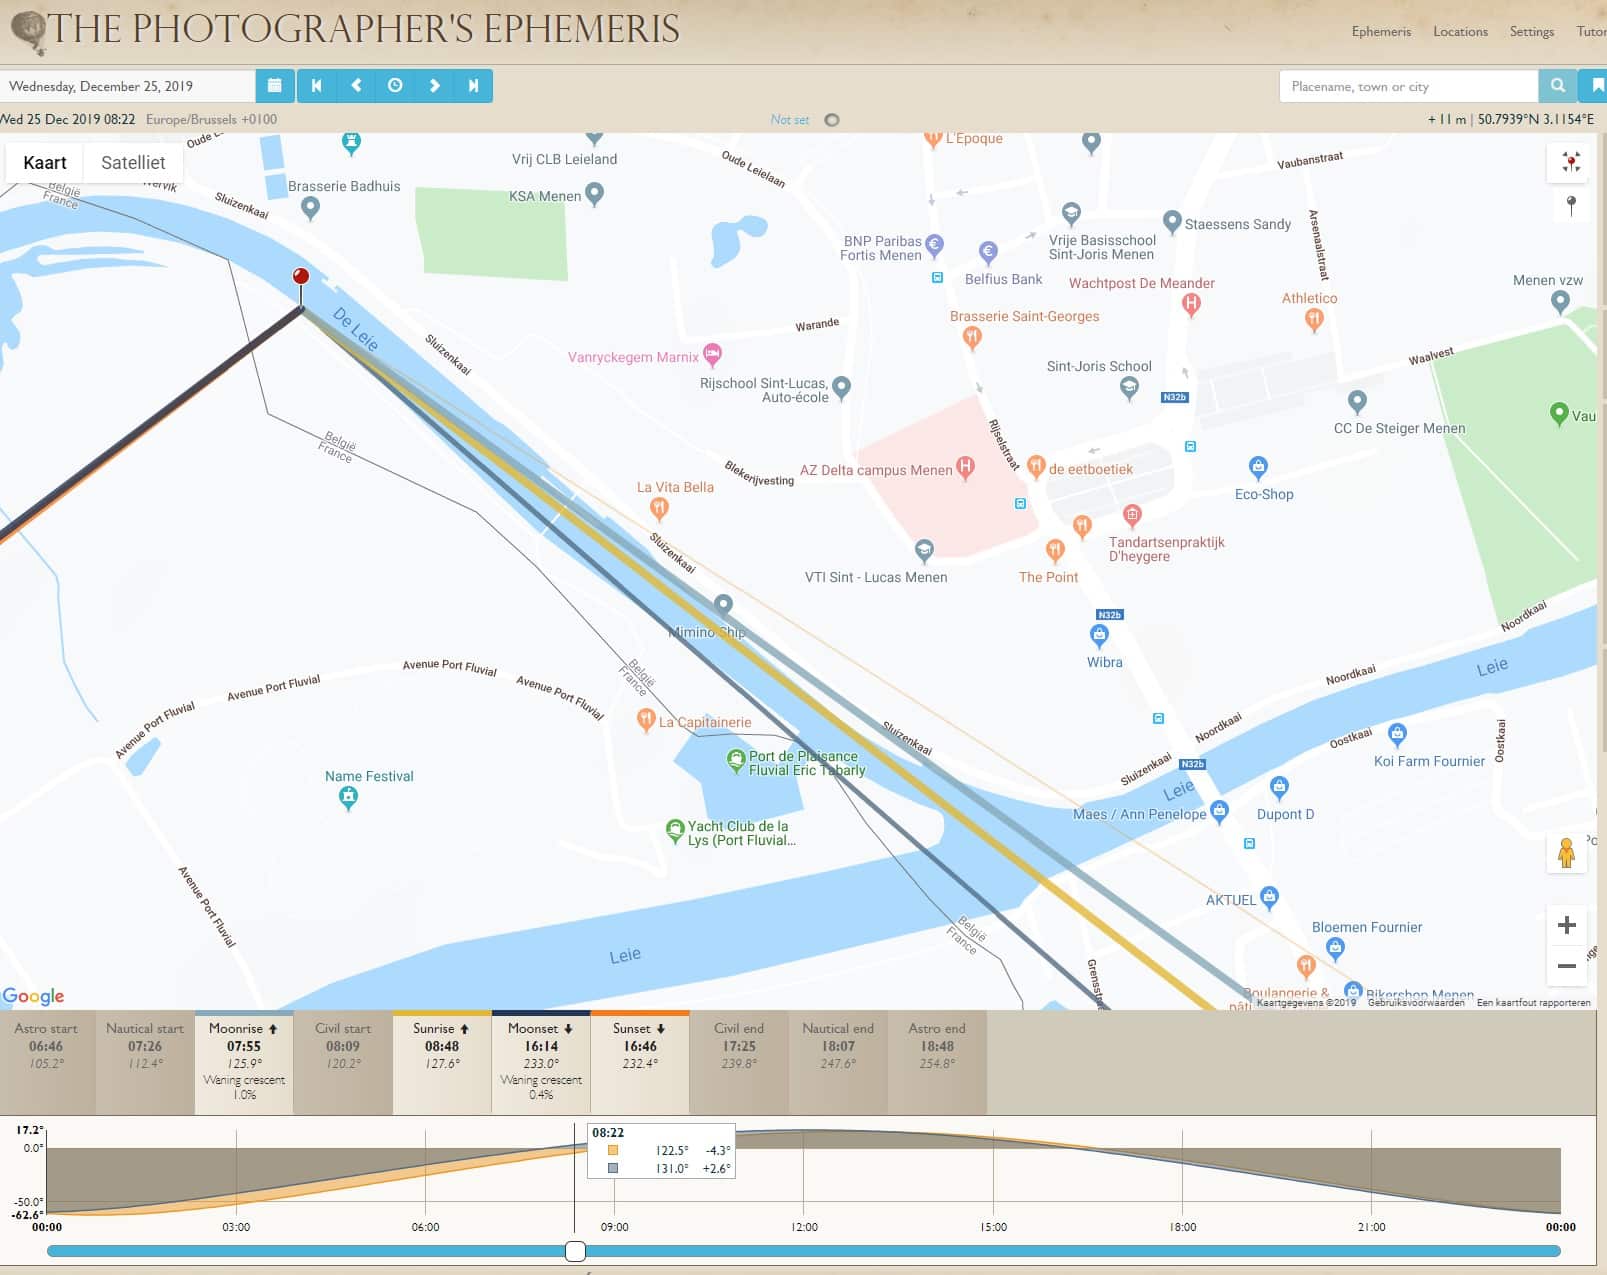Reset to the current time
1607x1275 pixels.
point(395,86)
